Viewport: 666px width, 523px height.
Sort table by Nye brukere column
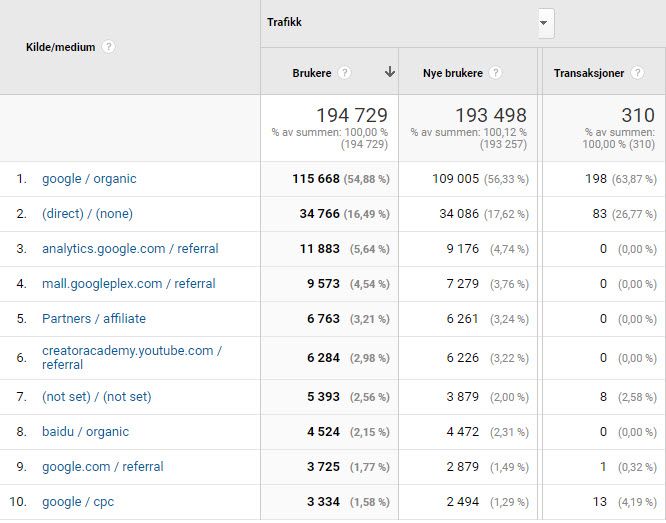[x=453, y=73]
